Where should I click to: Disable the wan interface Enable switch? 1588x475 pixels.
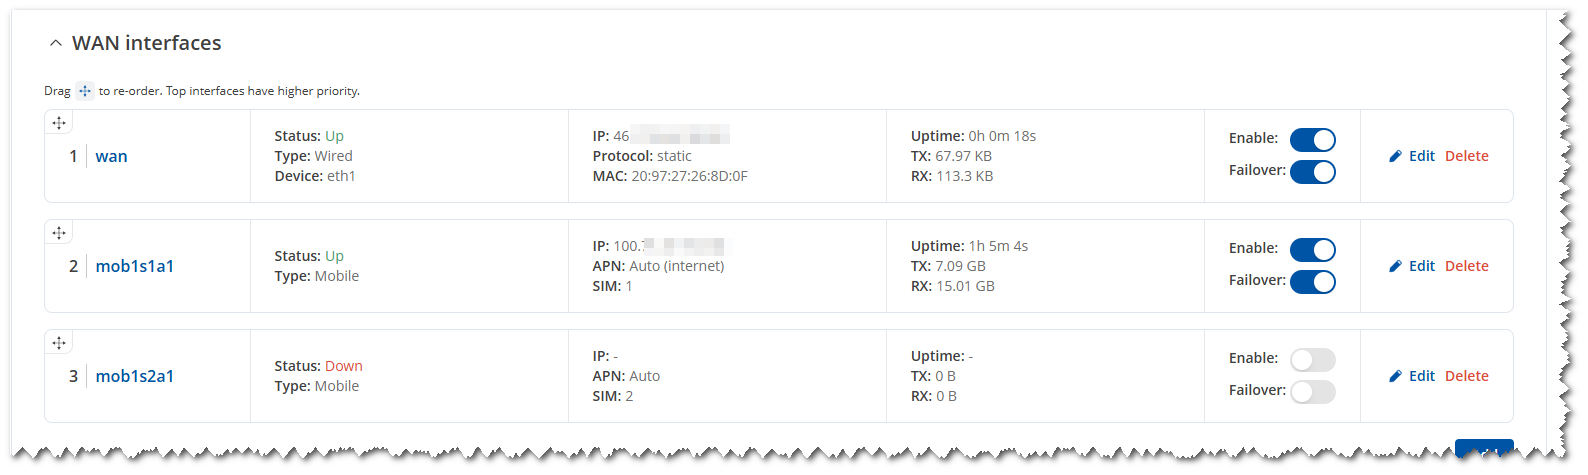pyautogui.click(x=1313, y=140)
